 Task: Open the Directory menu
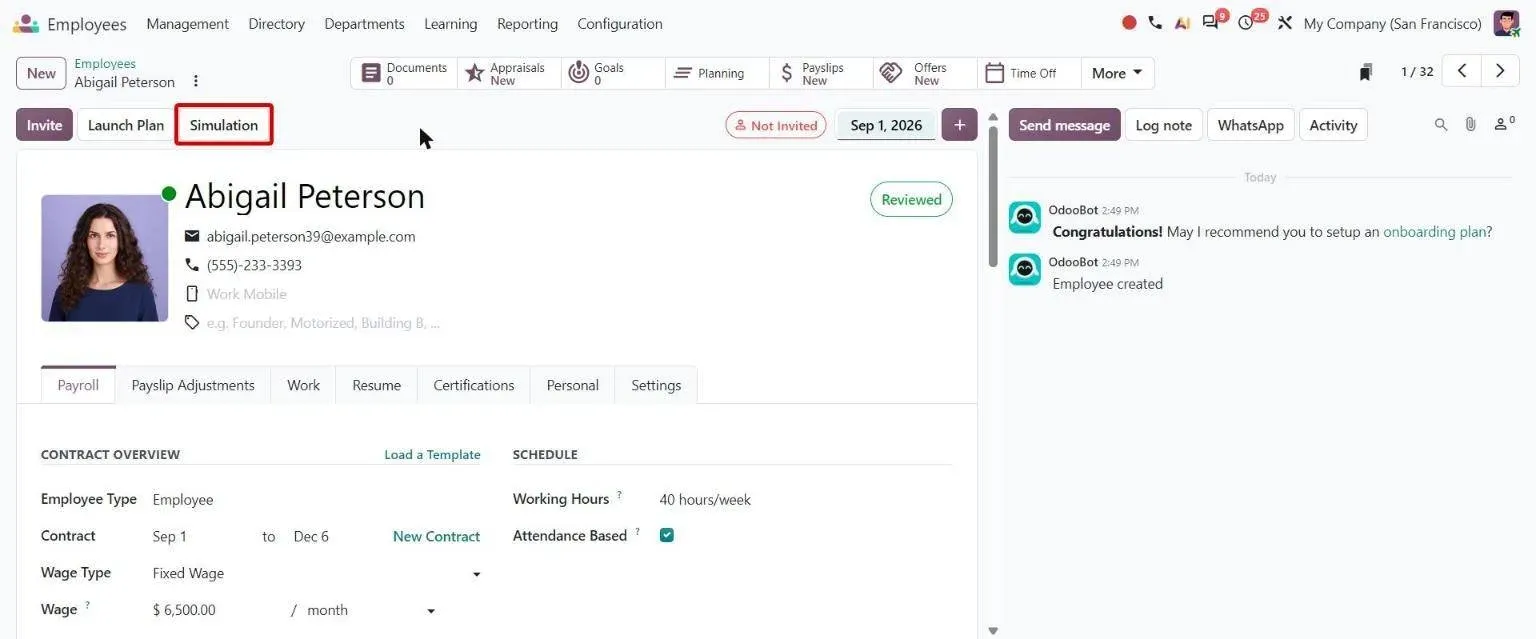point(276,23)
